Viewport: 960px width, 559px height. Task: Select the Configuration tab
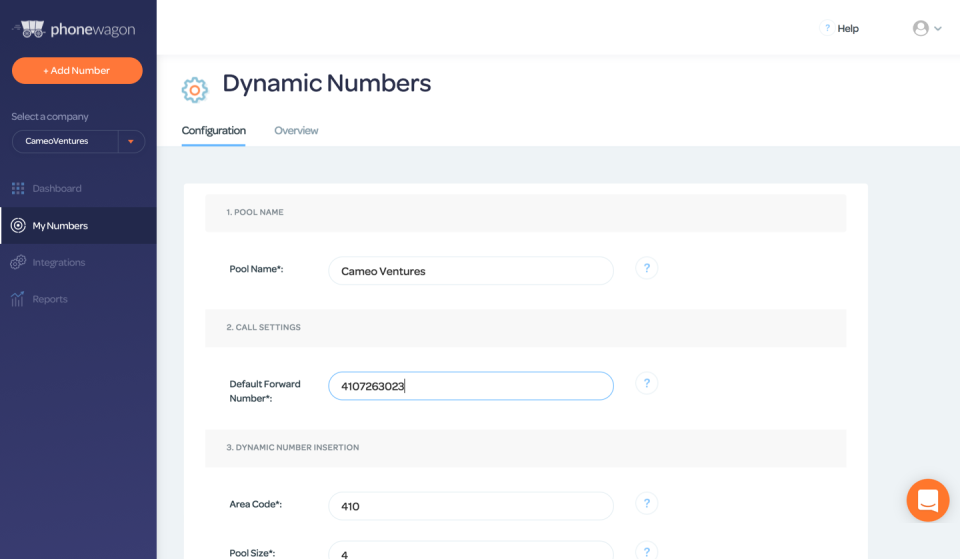click(x=213, y=130)
